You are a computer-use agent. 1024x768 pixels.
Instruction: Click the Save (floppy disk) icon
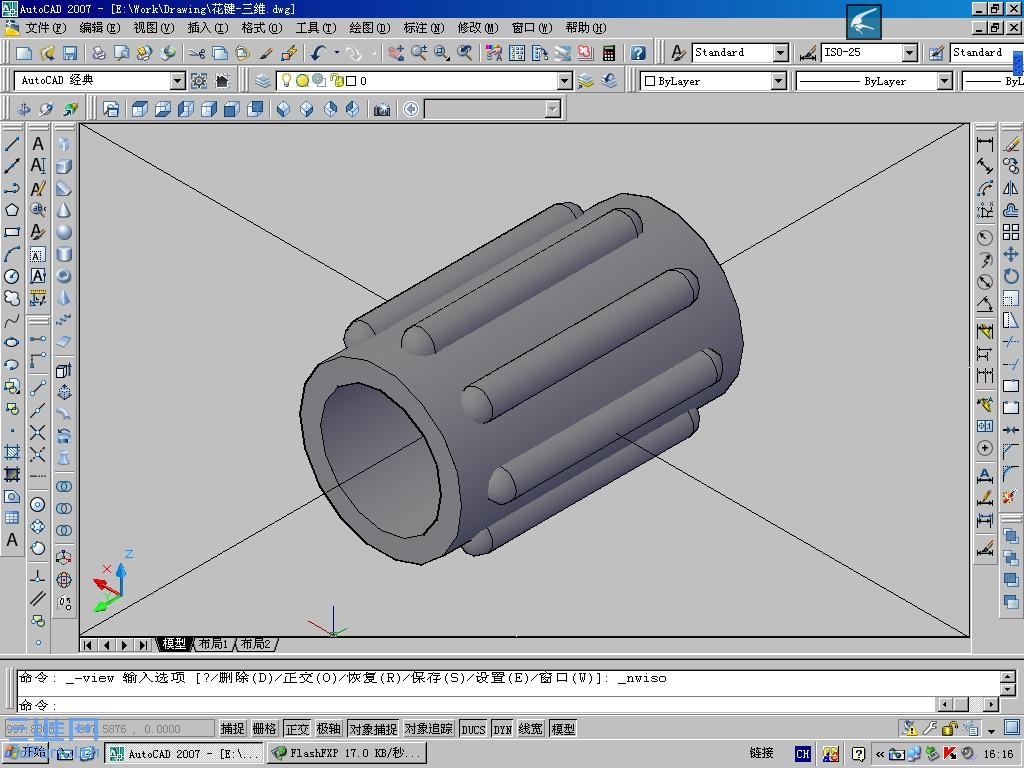click(70, 53)
